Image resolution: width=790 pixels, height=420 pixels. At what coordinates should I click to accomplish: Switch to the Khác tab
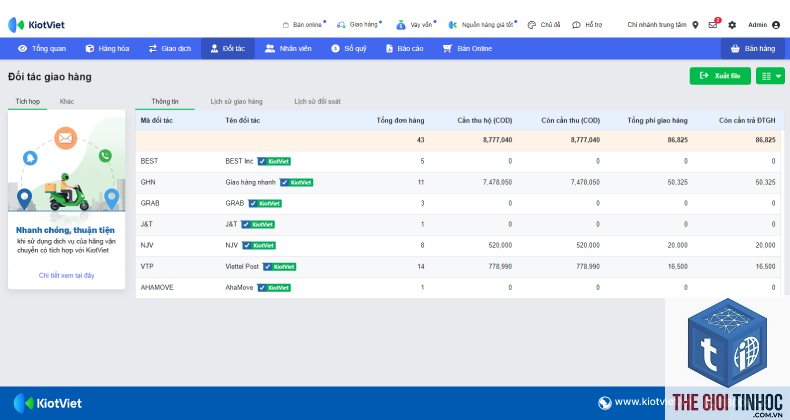pyautogui.click(x=67, y=101)
